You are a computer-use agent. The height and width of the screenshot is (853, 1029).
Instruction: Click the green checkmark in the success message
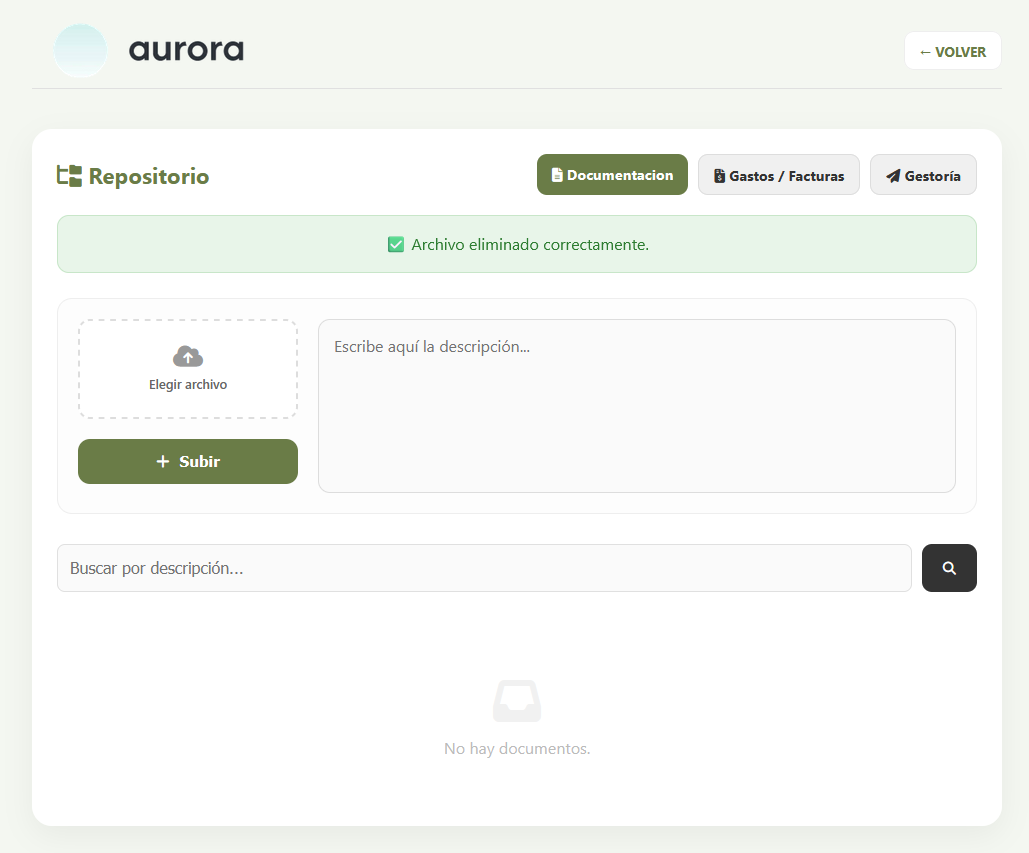tap(395, 243)
